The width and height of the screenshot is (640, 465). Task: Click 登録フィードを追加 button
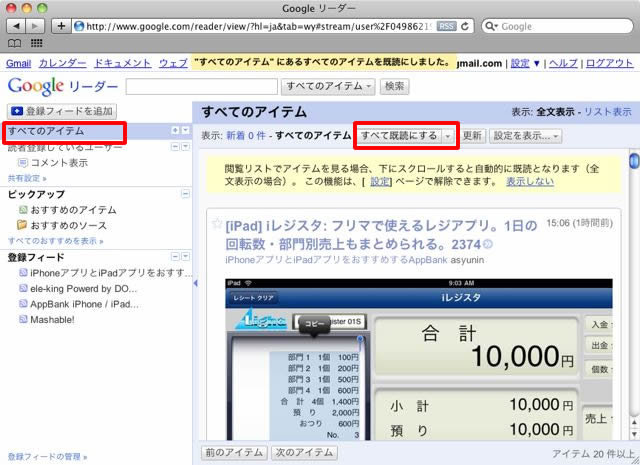click(x=62, y=111)
